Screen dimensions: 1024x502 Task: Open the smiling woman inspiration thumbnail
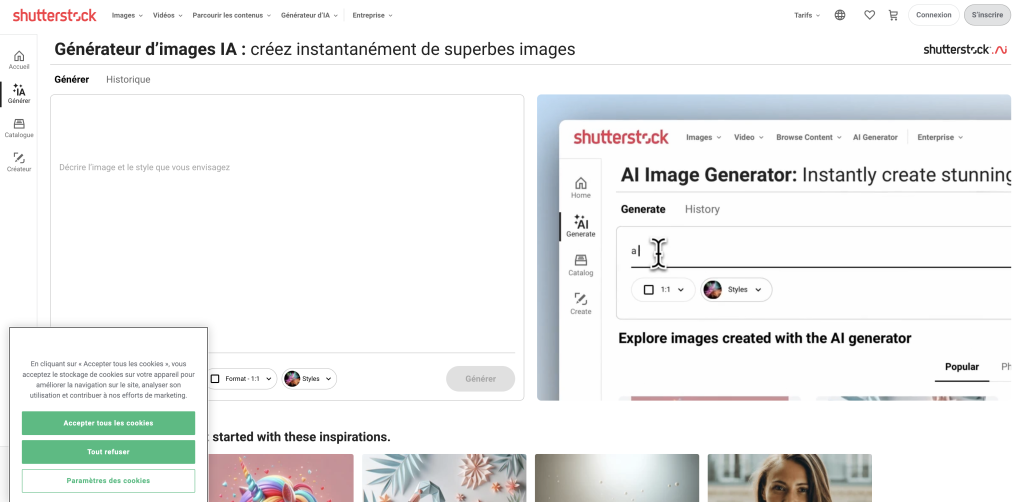pyautogui.click(x=790, y=478)
